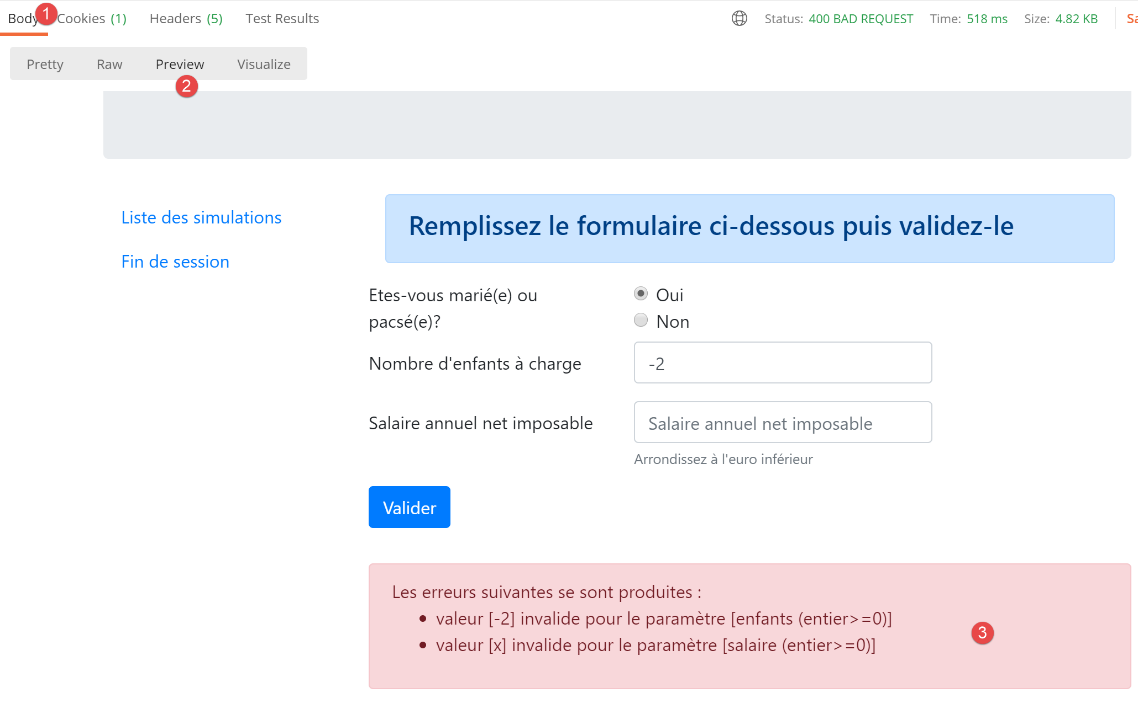Select the Preview response view
Screen dimensions: 1138x709
coord(180,64)
